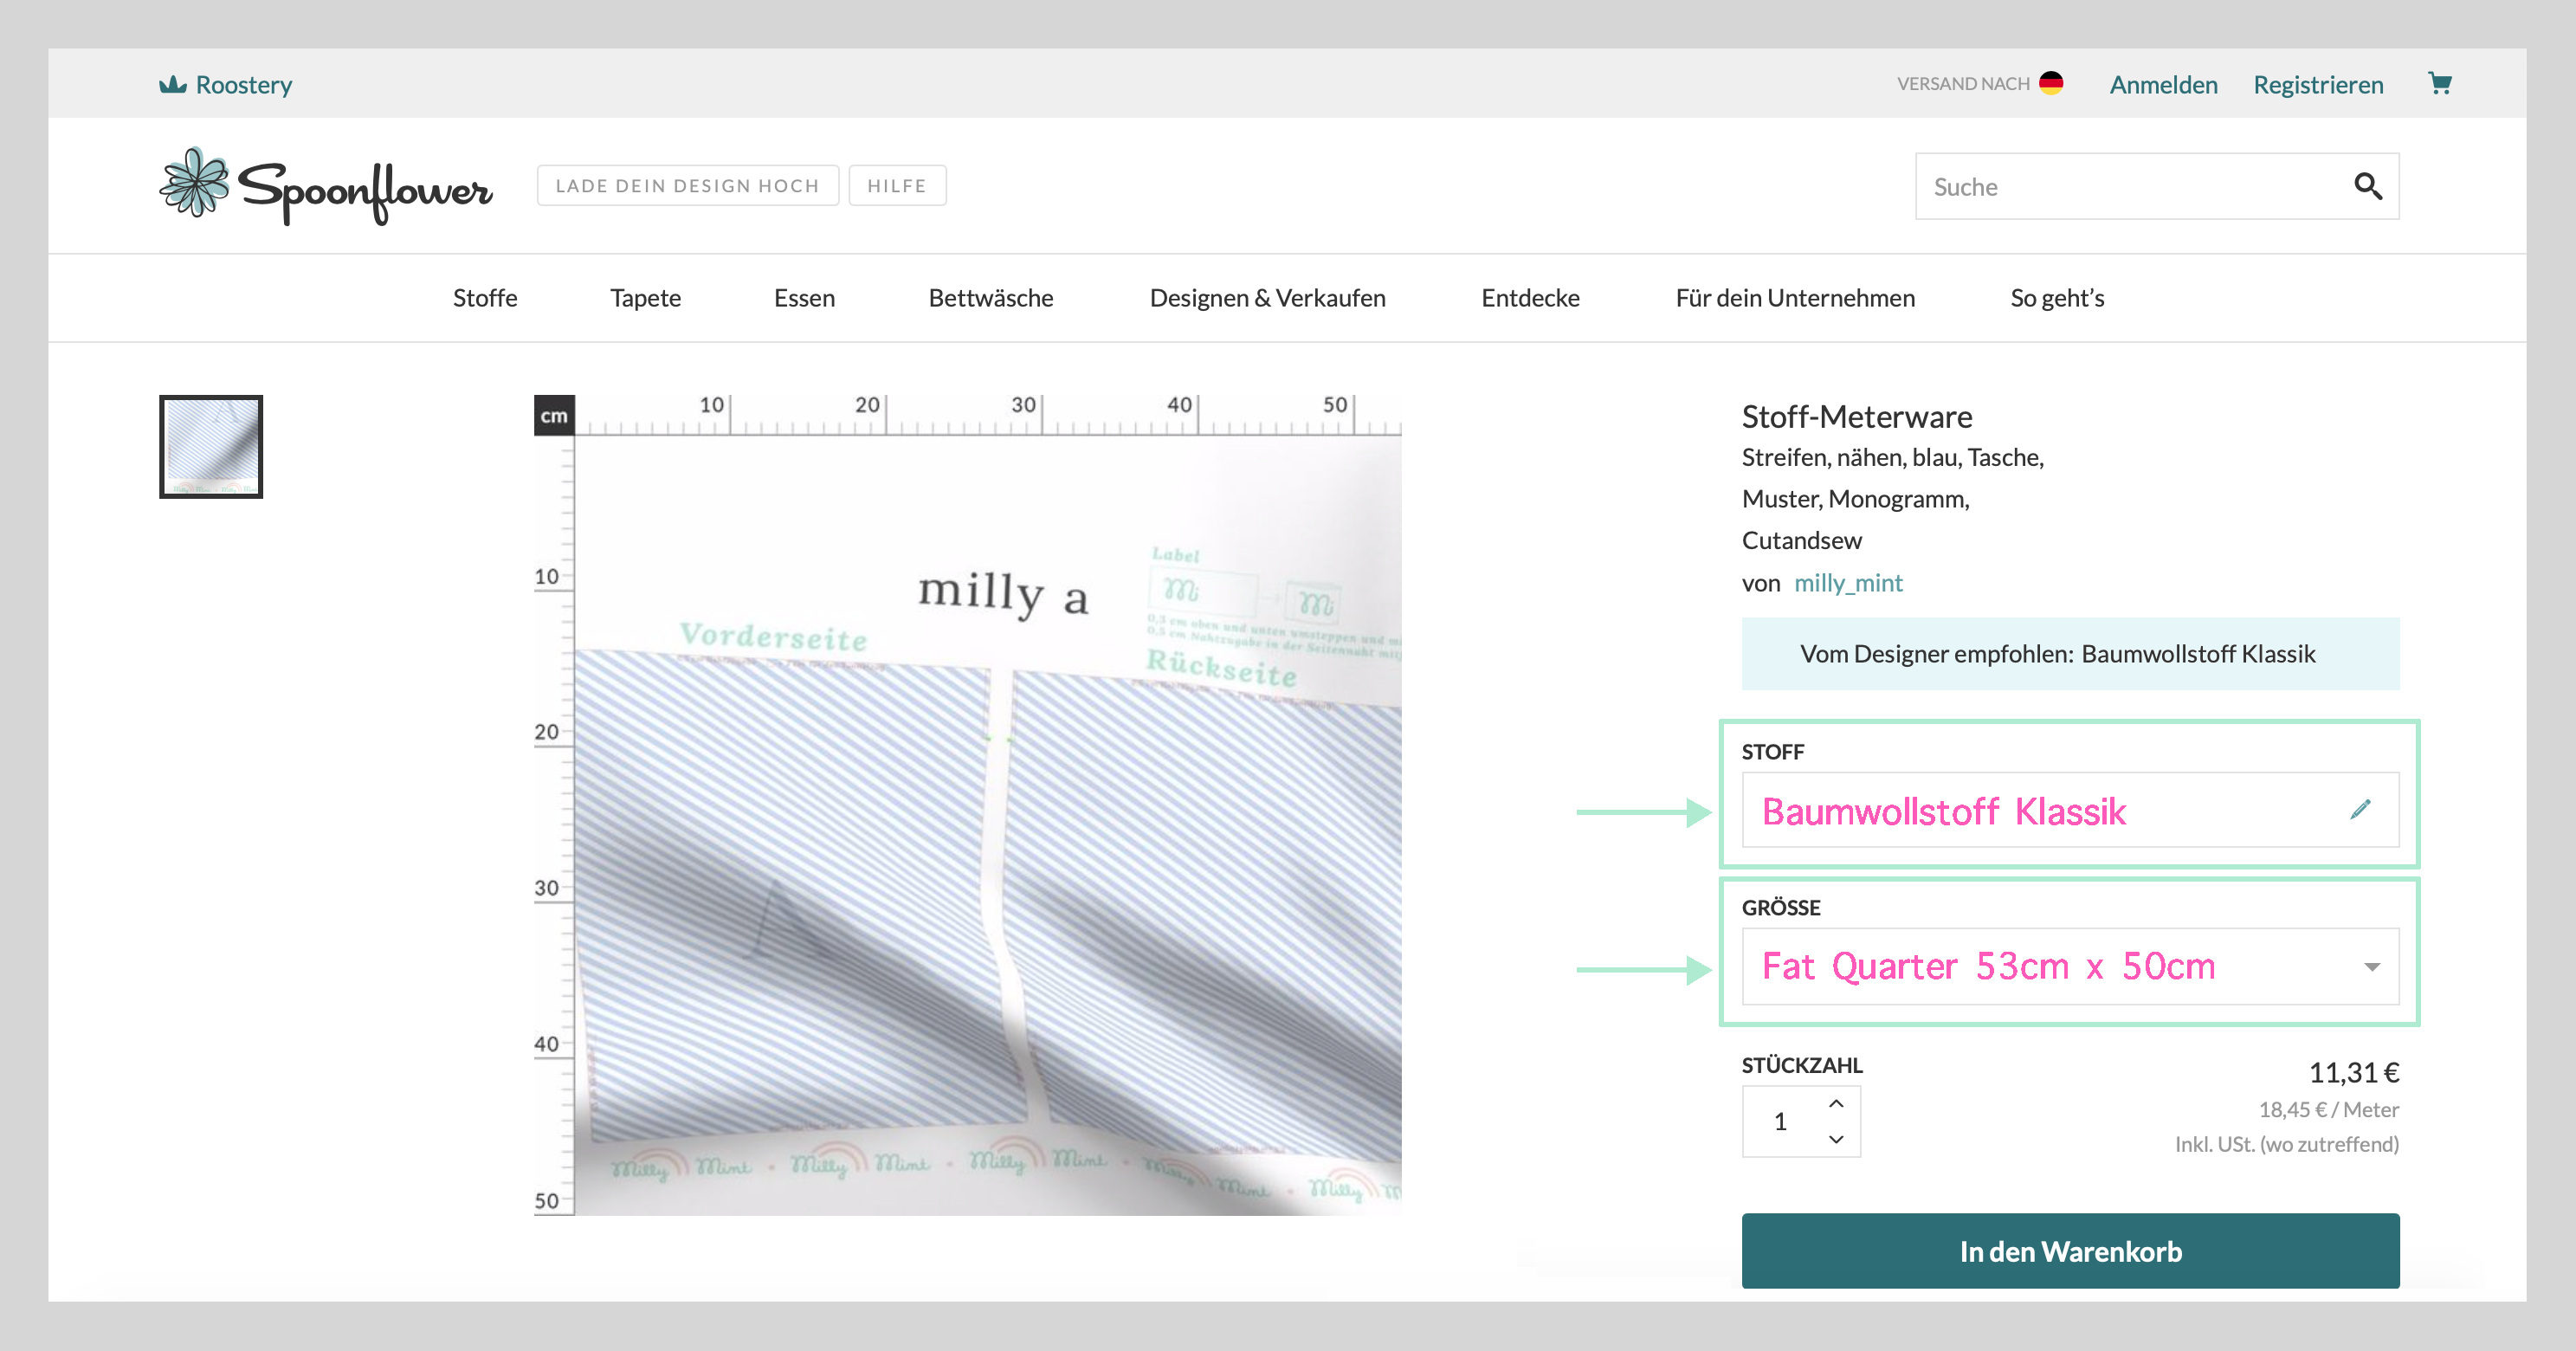Open Designen & Verkaufen menu
Viewport: 2576px width, 1351px height.
coord(1267,298)
